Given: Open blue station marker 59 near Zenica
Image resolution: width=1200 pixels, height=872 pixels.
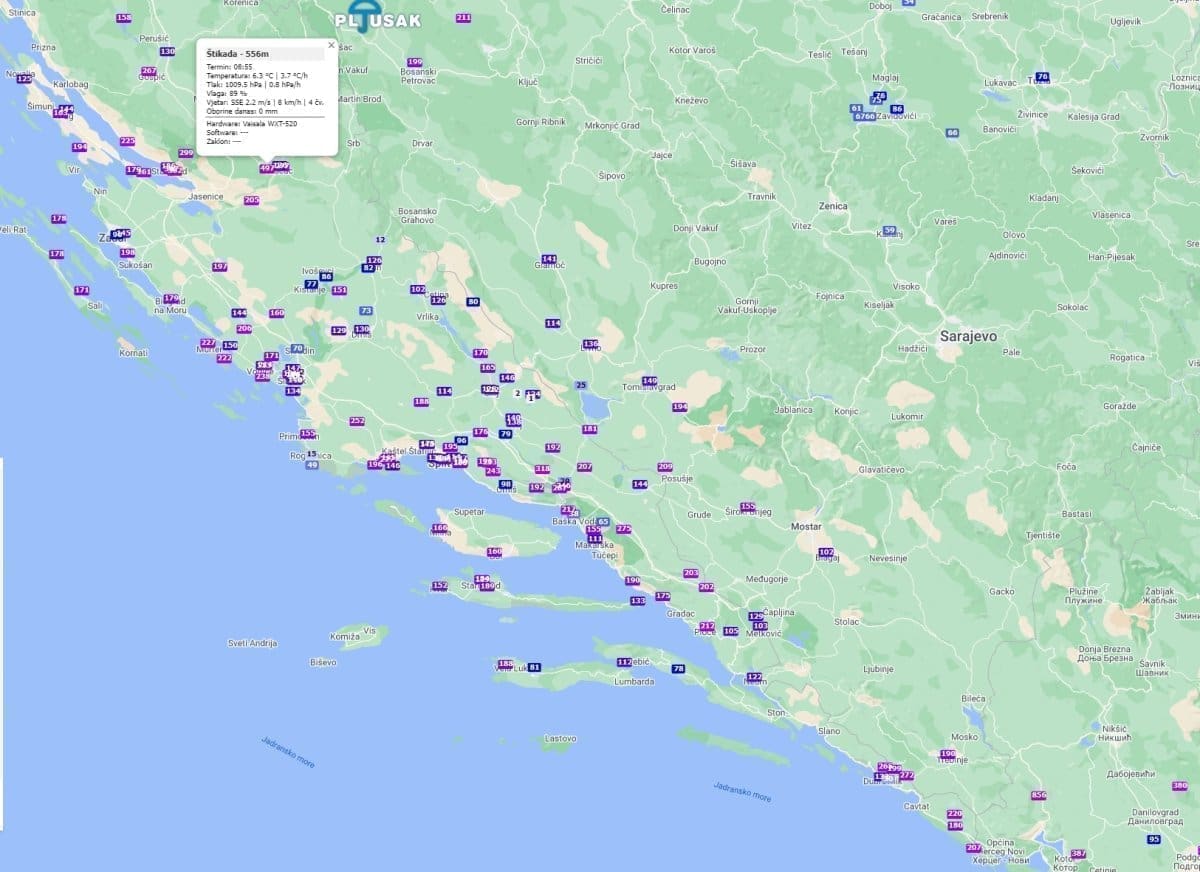Looking at the screenshot, I should (889, 231).
